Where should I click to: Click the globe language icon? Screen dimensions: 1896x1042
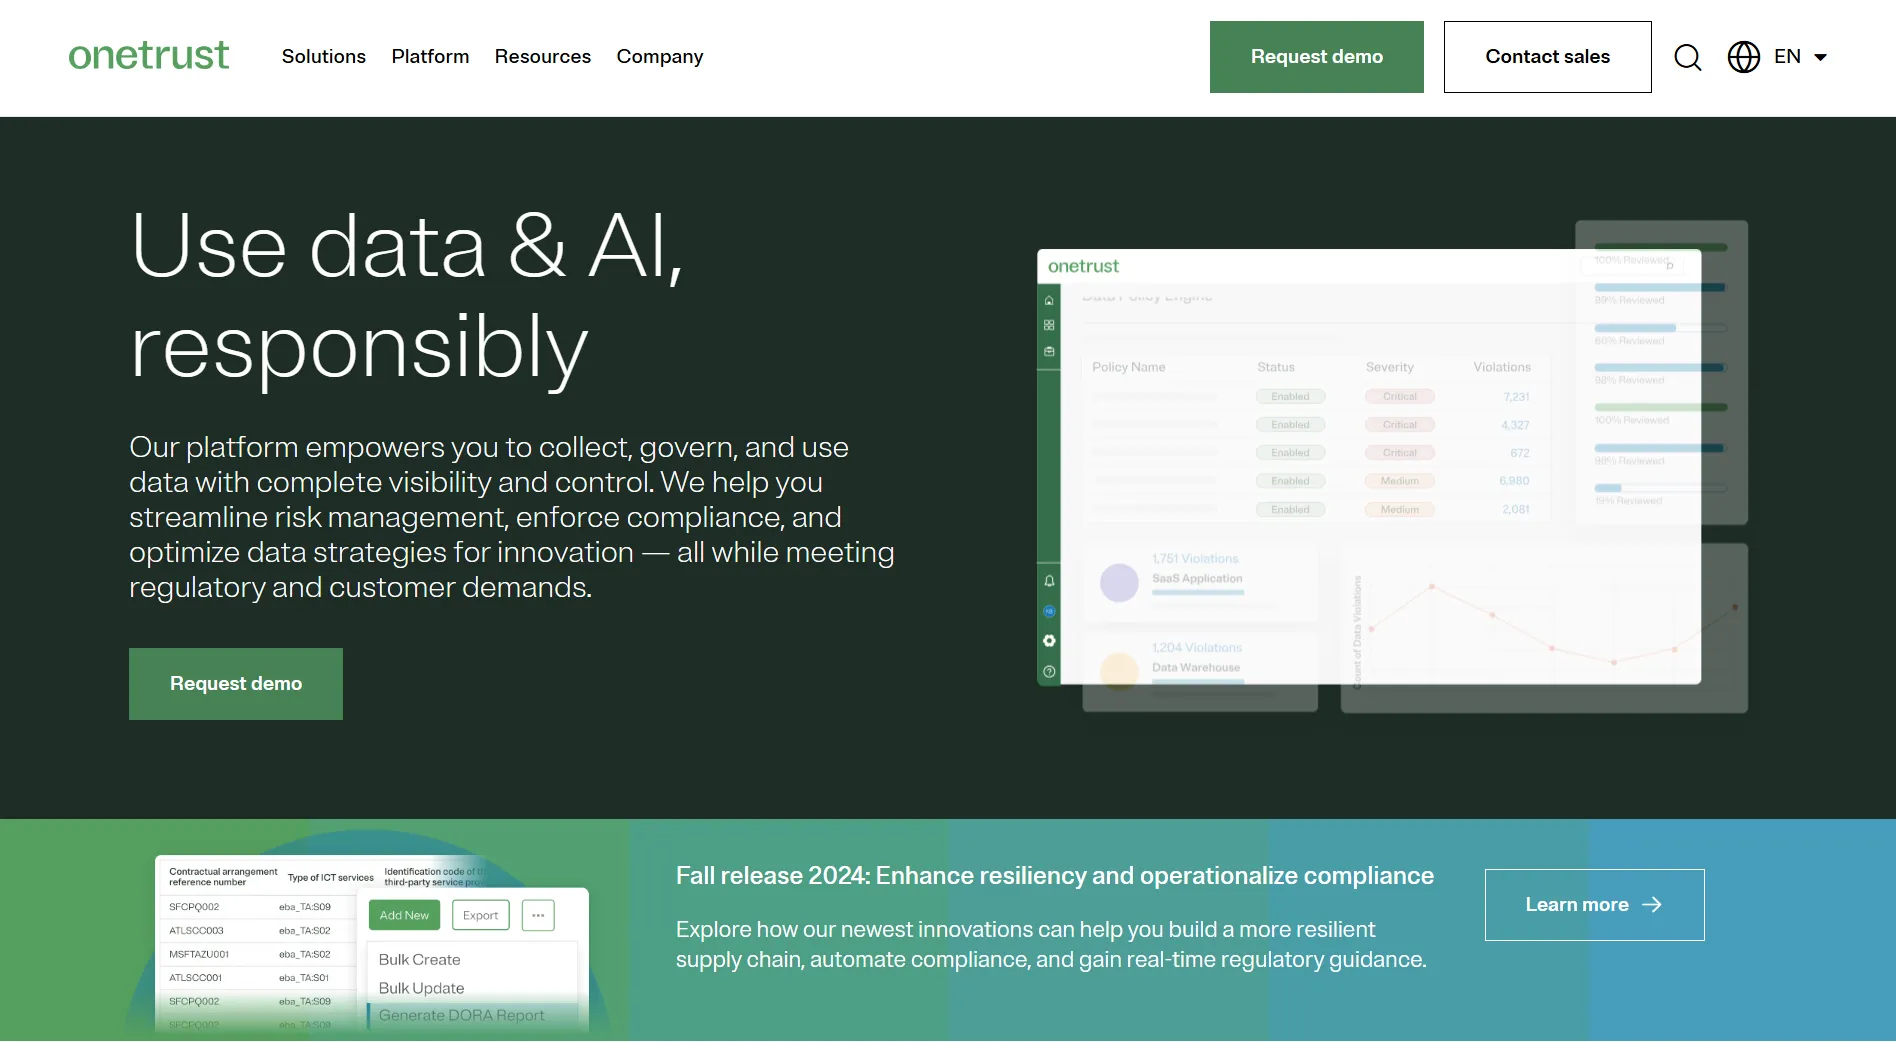click(x=1743, y=57)
